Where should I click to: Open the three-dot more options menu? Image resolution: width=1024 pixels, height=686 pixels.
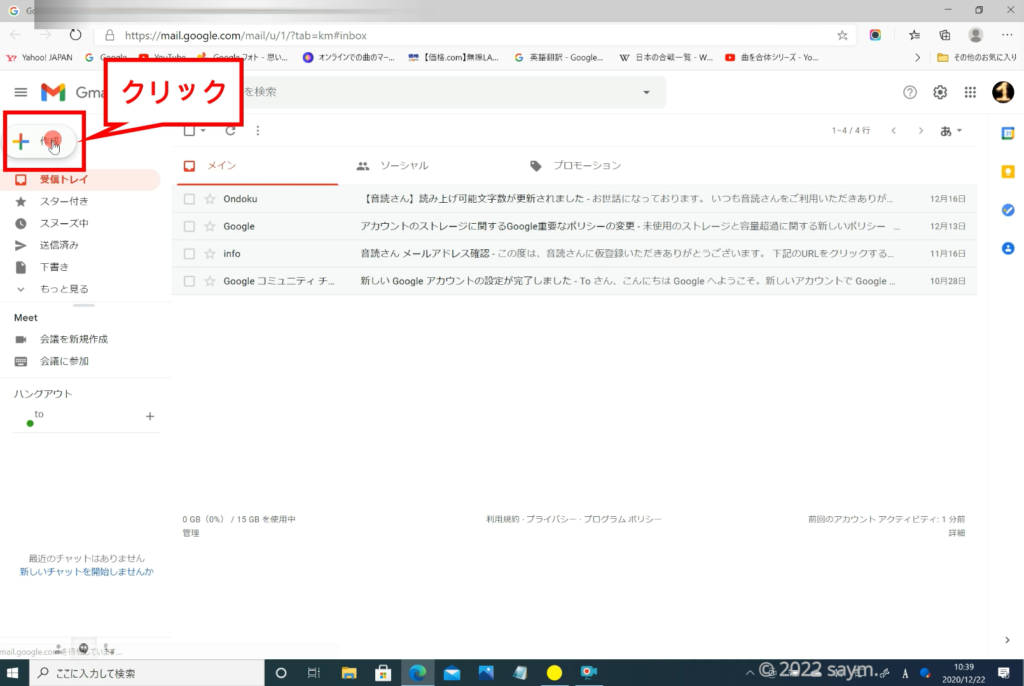coord(258,131)
